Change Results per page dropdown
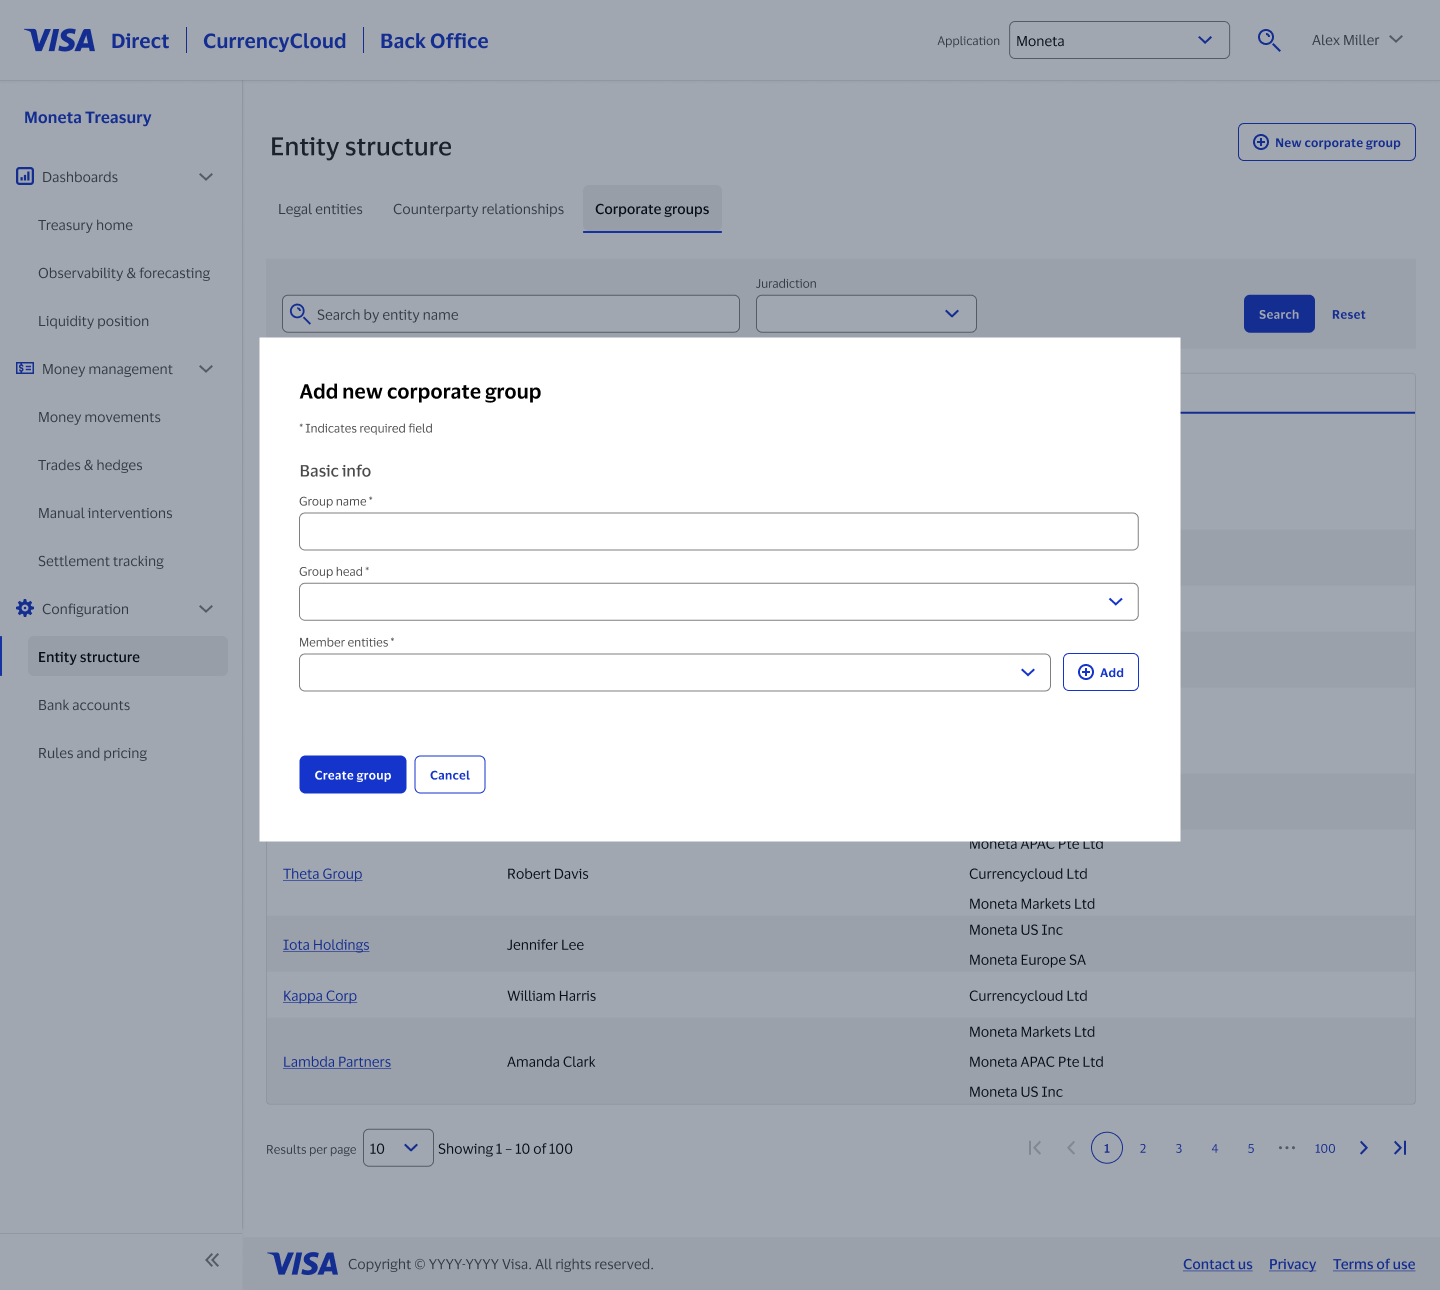The width and height of the screenshot is (1440, 1290). click(398, 1148)
